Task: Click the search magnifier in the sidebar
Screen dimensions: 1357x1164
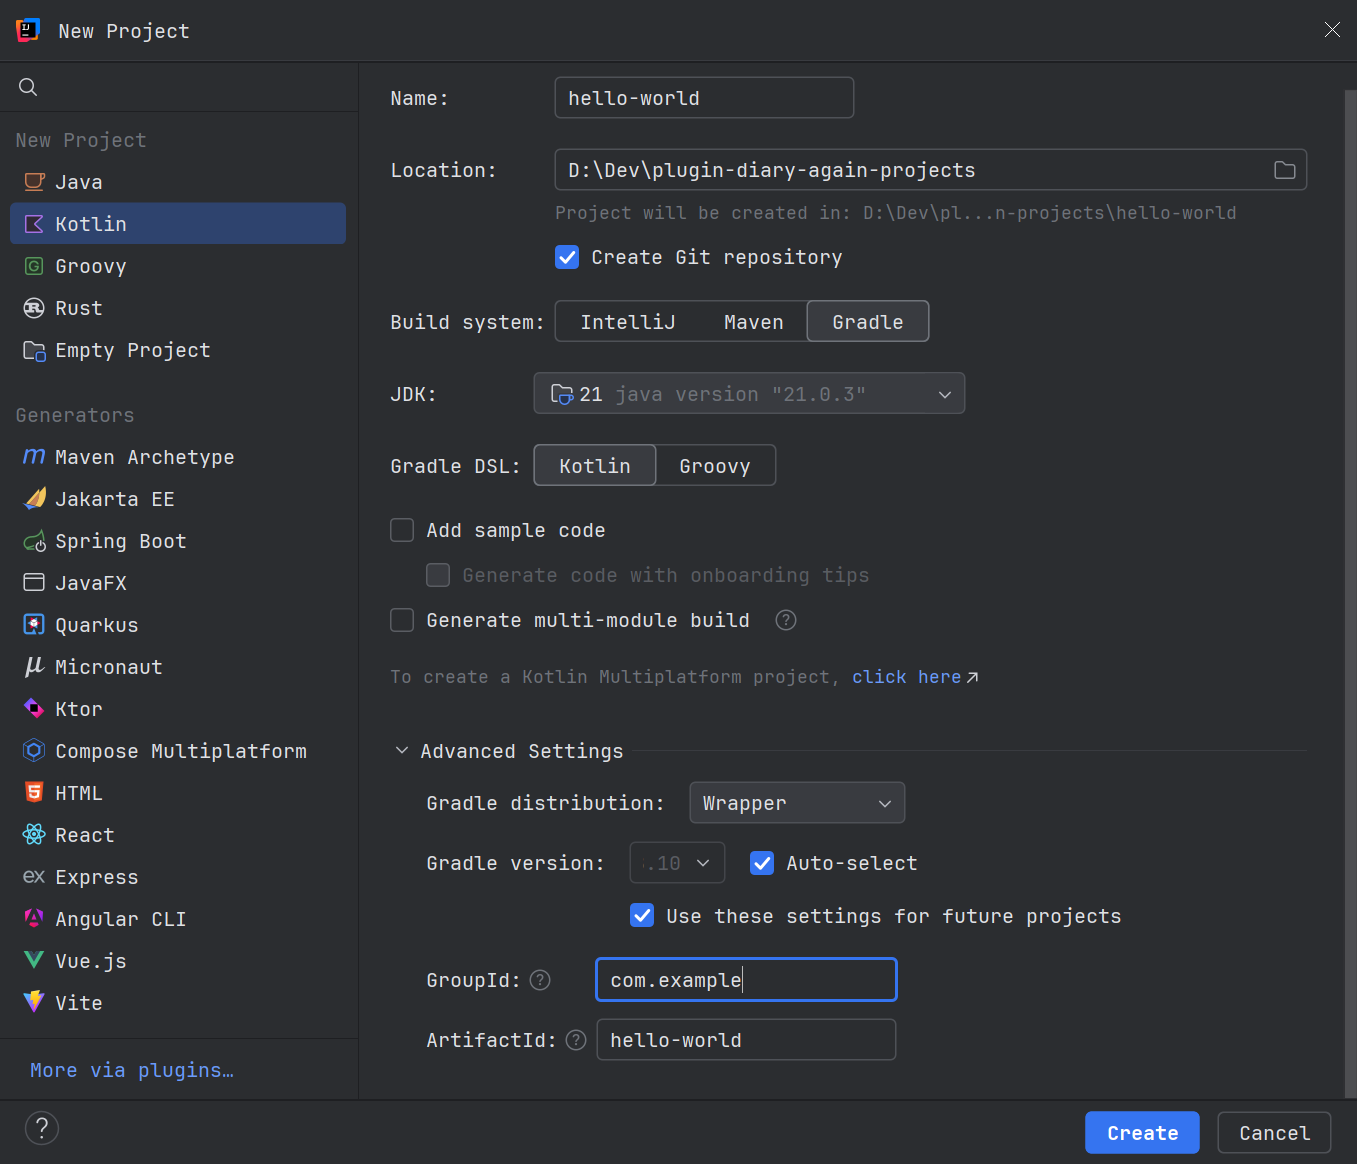Action: click(27, 87)
